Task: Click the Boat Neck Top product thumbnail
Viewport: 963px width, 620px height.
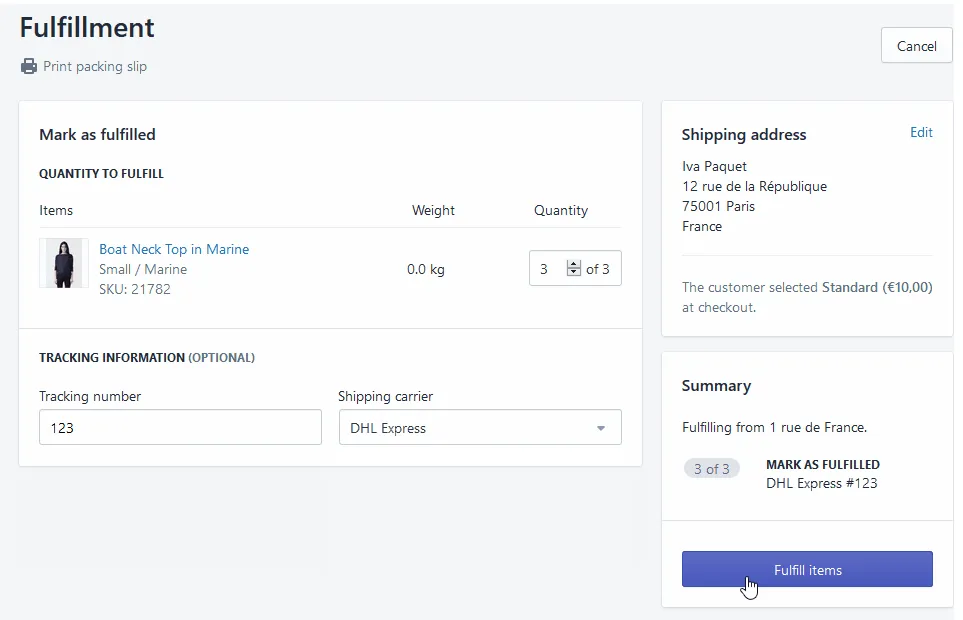Action: tap(64, 263)
